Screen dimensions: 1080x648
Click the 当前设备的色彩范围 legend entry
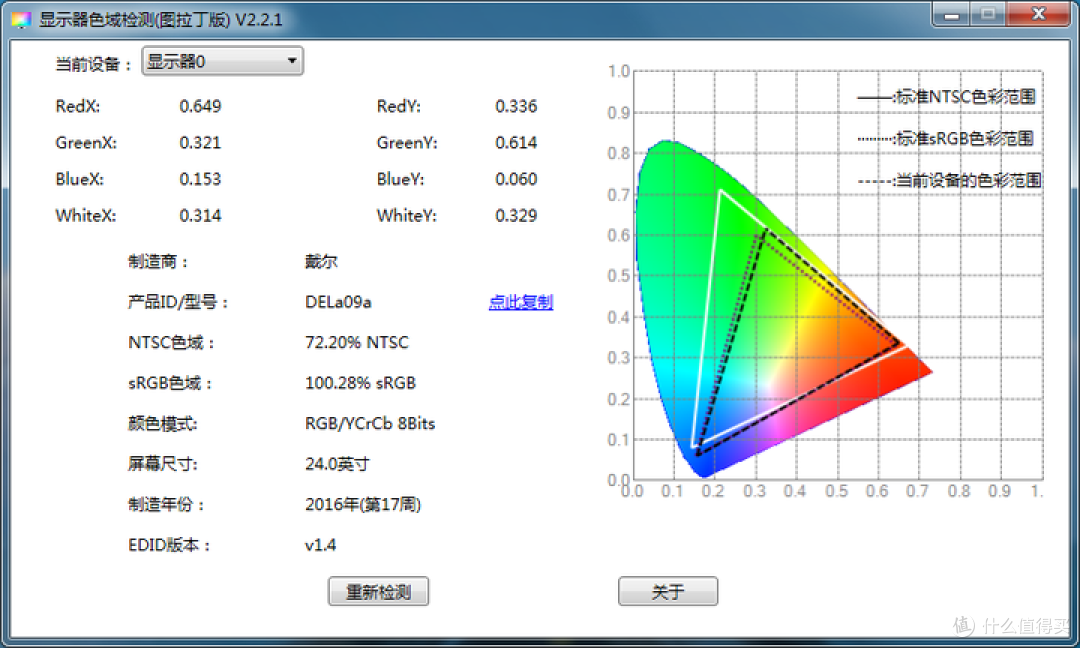tap(949, 180)
